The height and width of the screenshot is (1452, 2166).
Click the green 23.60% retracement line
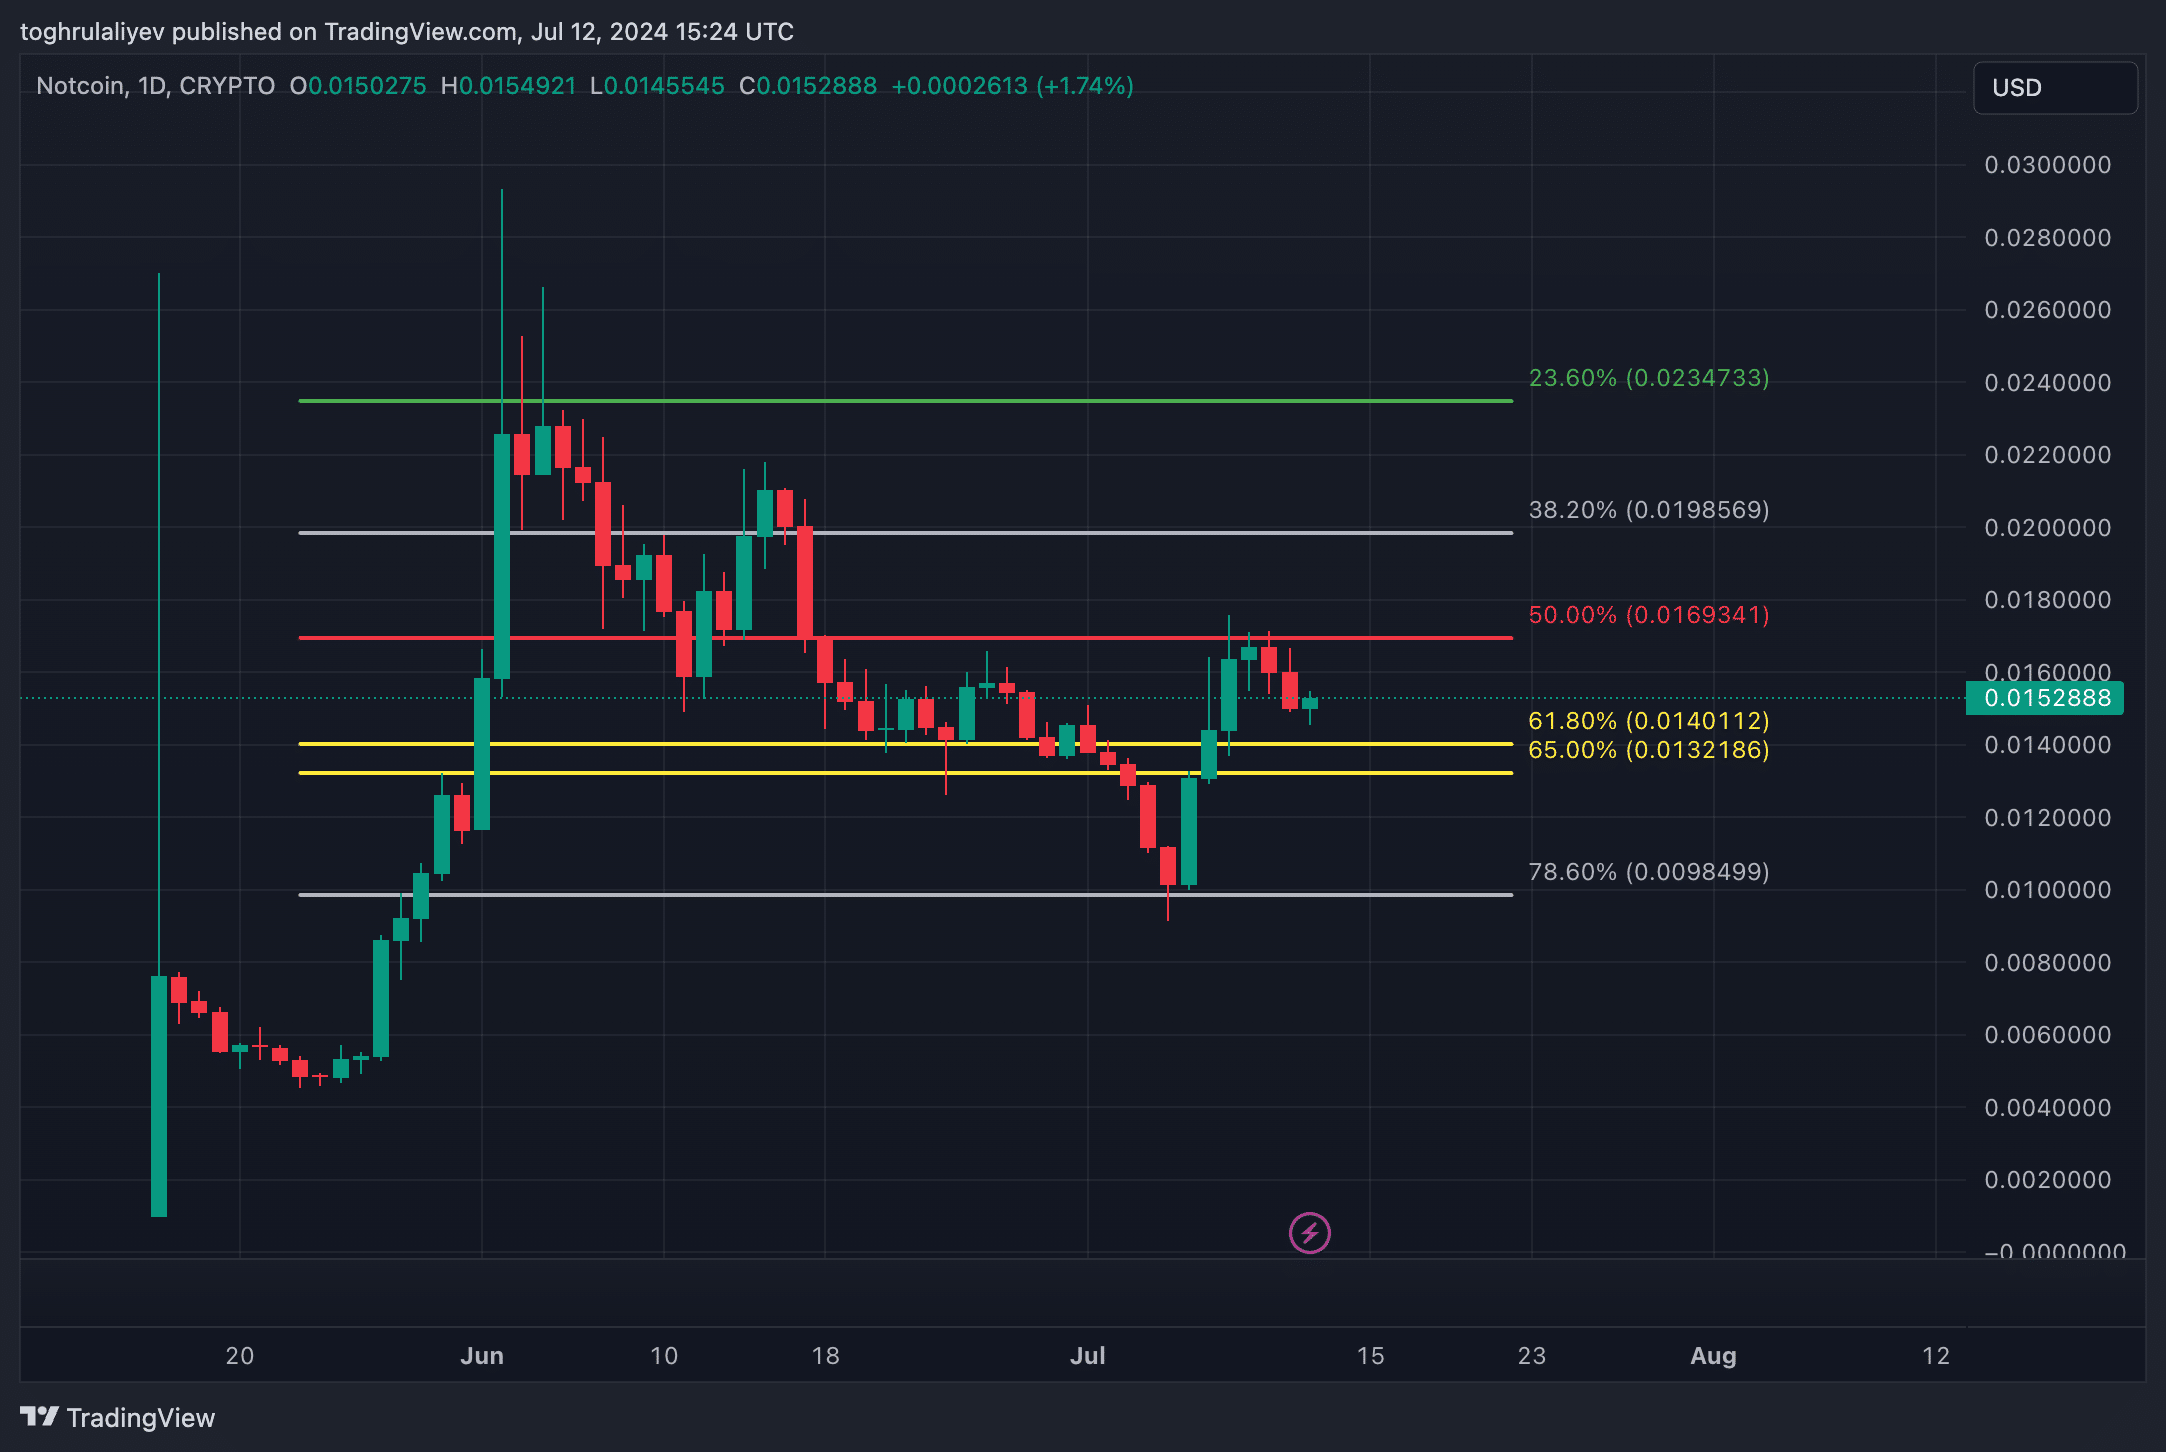click(906, 401)
